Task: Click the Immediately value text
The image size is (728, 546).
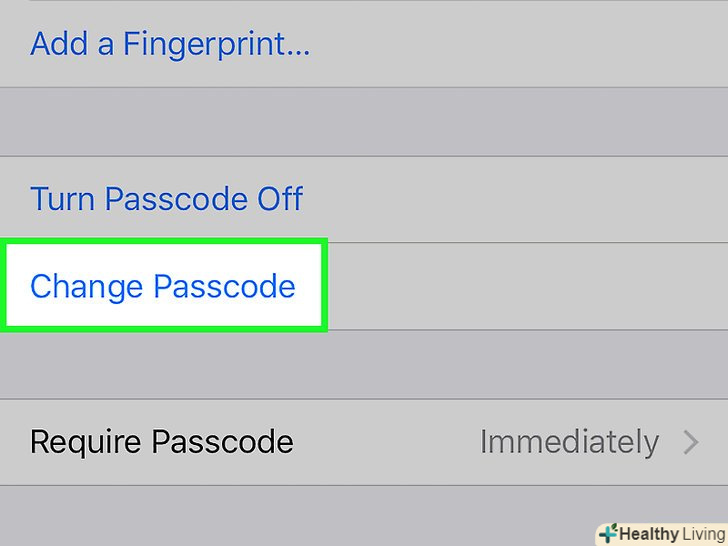Action: coord(569,442)
